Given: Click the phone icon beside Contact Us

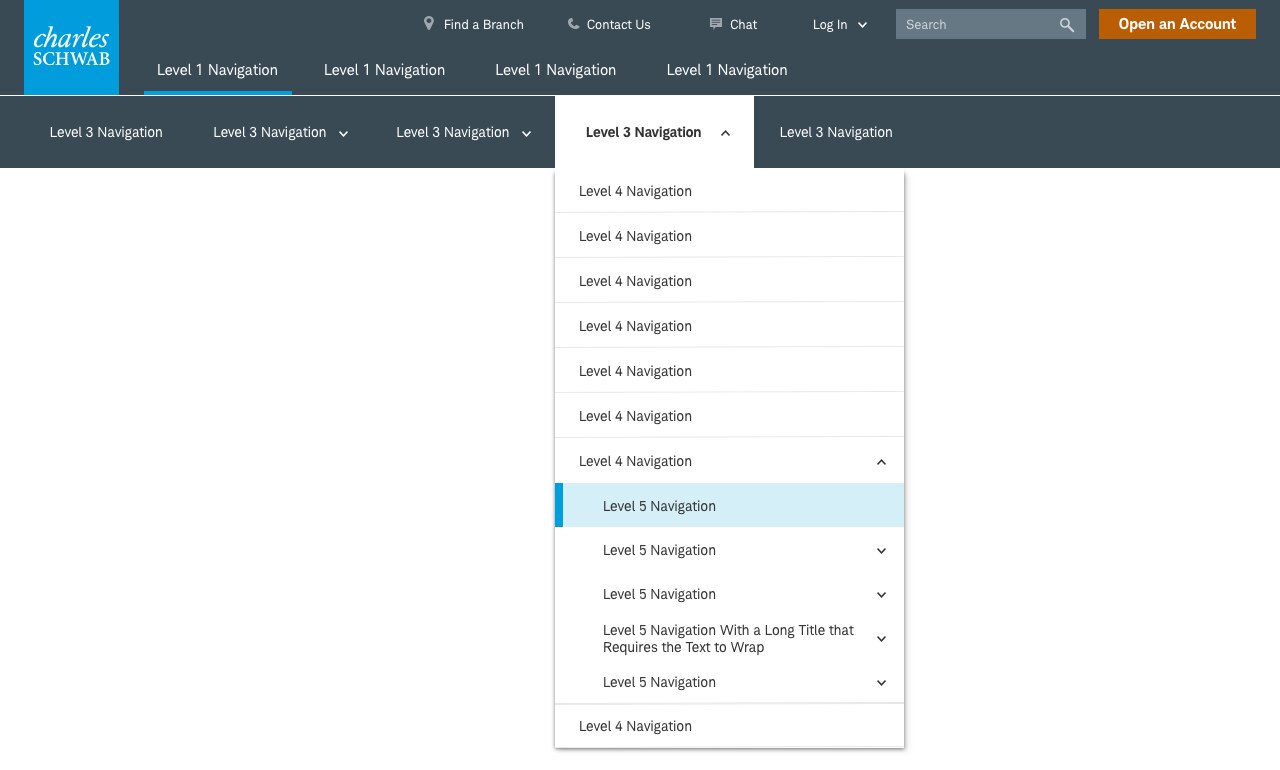Looking at the screenshot, I should [573, 23].
